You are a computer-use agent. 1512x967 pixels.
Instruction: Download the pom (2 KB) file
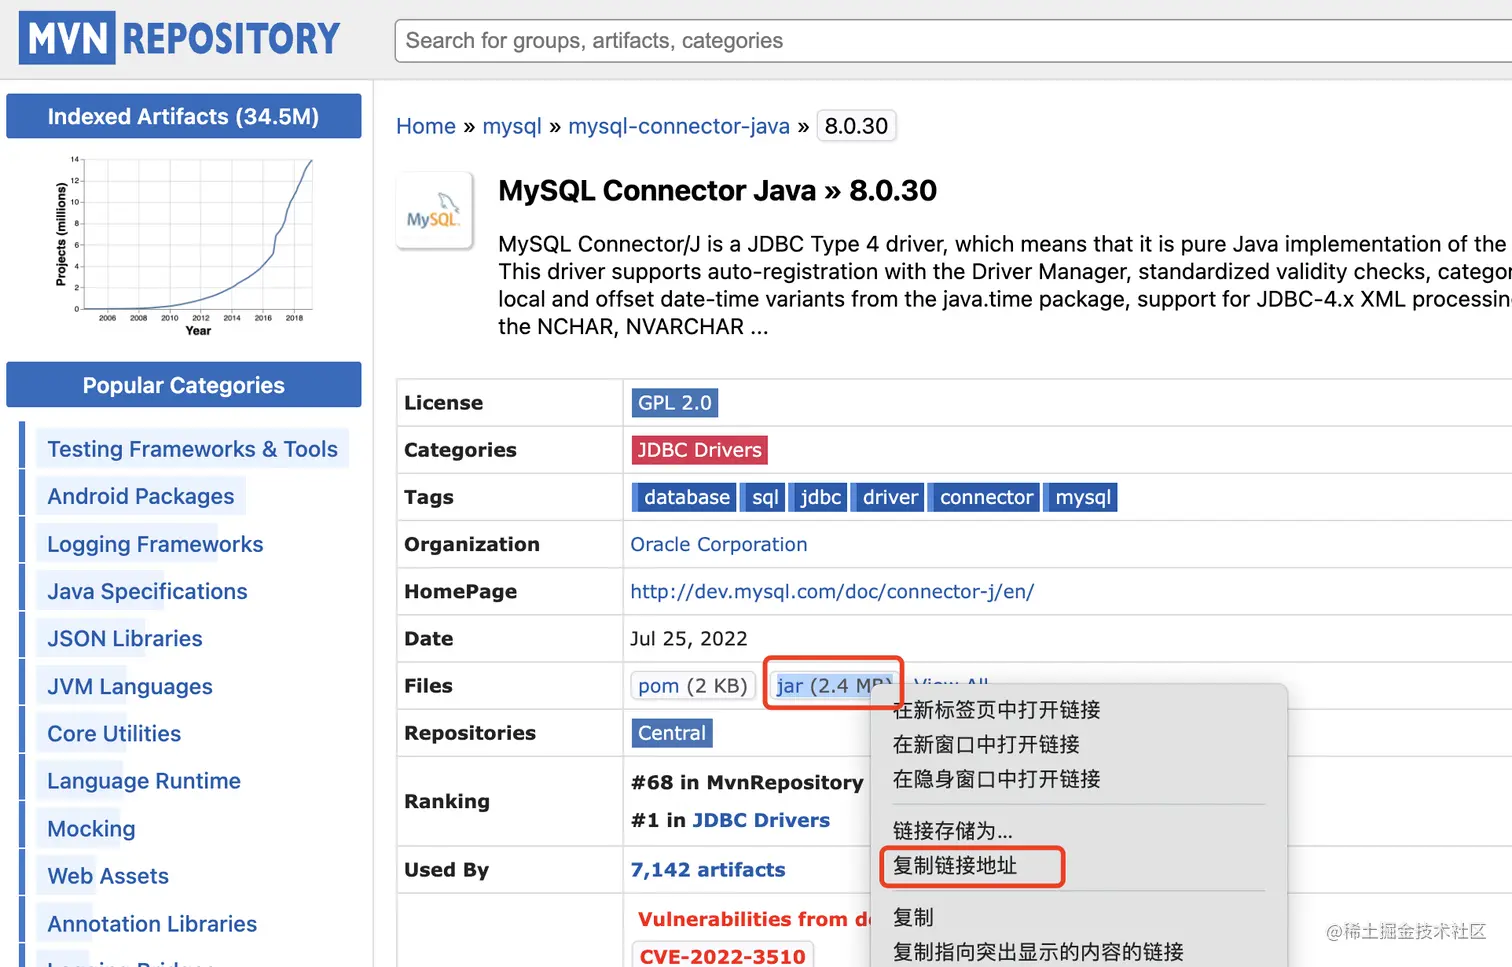[692, 685]
